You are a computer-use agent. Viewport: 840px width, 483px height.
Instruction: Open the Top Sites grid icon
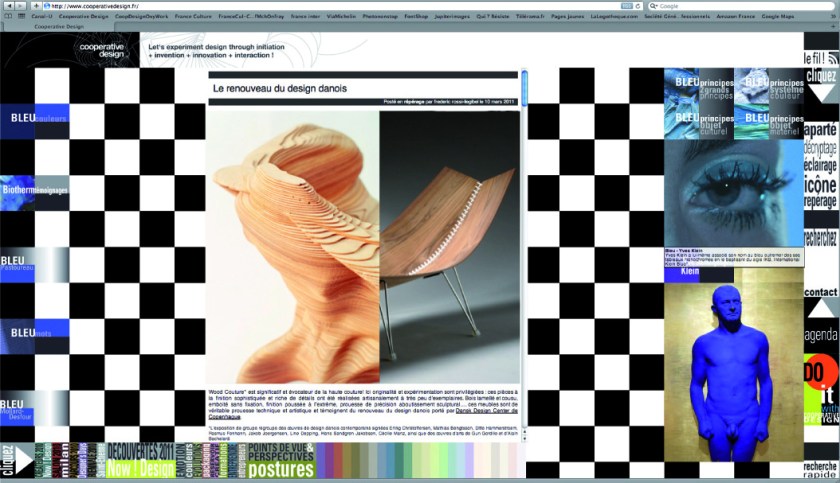point(21,16)
